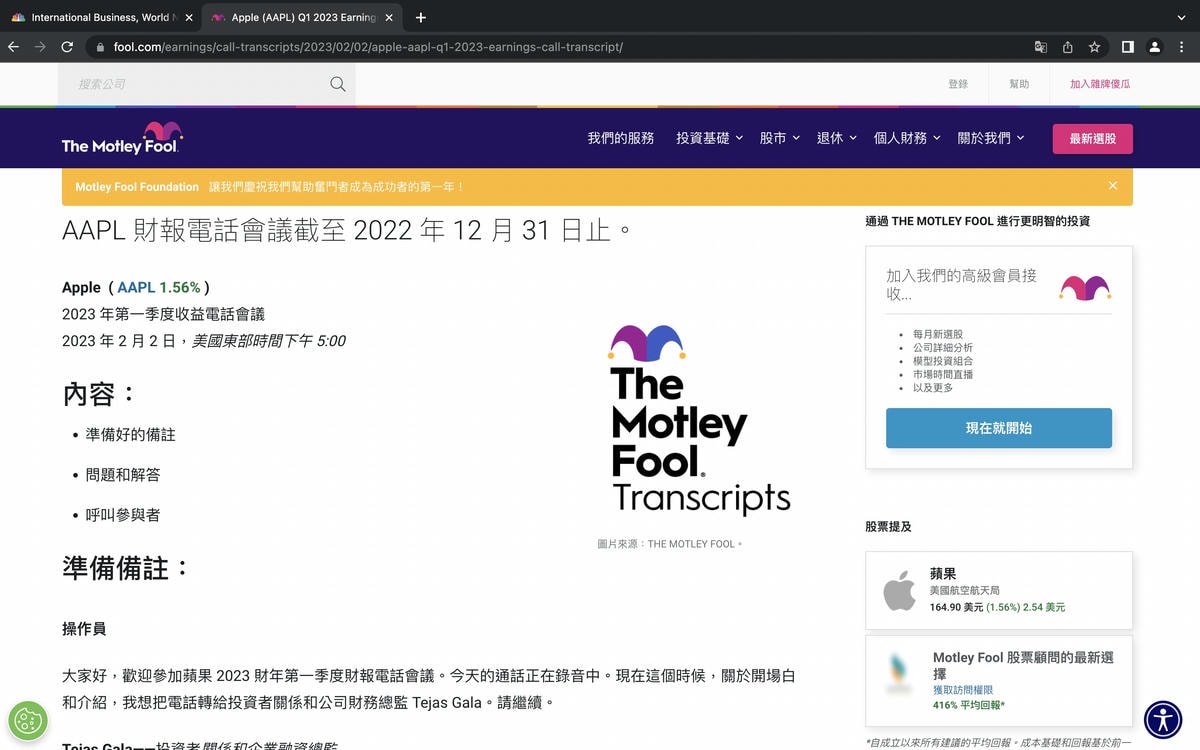Close the Motley Fool Foundation banner

(x=1113, y=186)
